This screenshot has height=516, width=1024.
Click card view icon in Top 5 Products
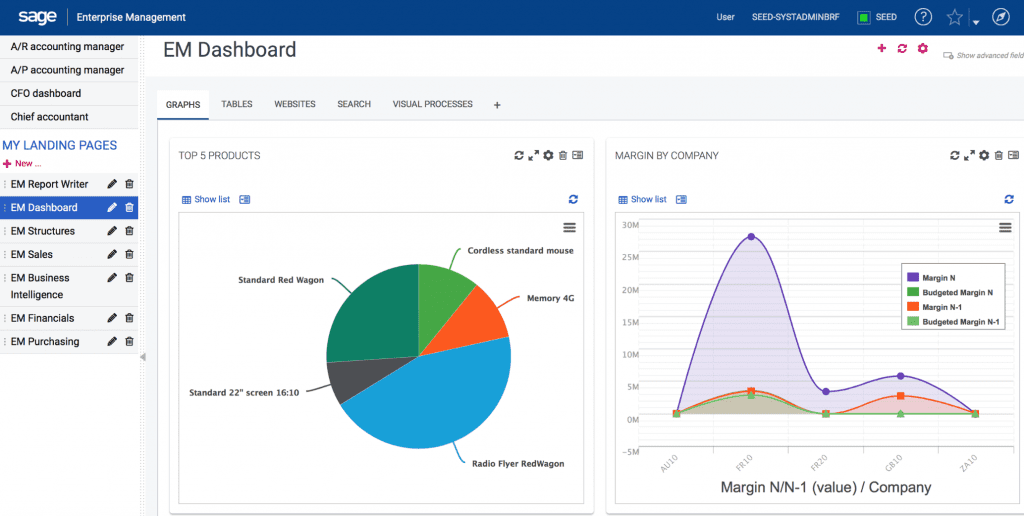(245, 199)
